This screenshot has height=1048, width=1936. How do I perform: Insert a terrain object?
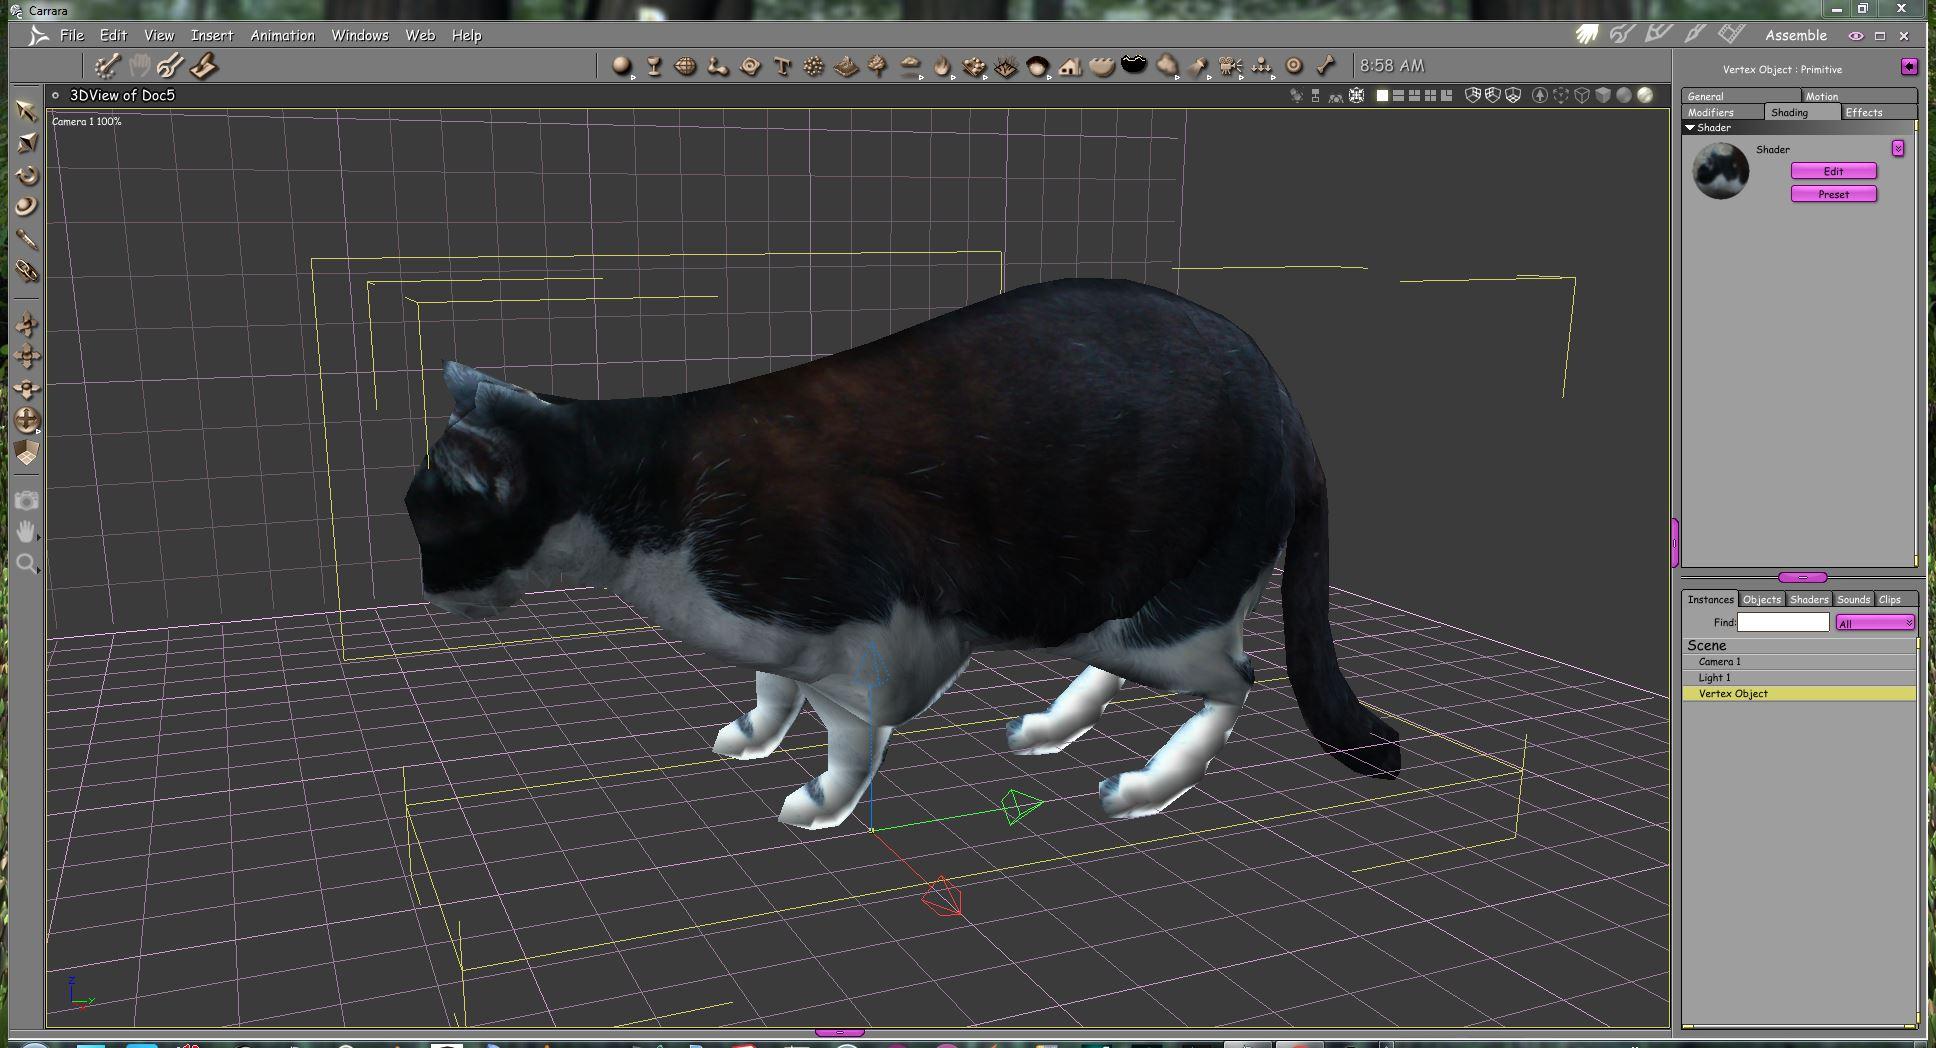846,66
